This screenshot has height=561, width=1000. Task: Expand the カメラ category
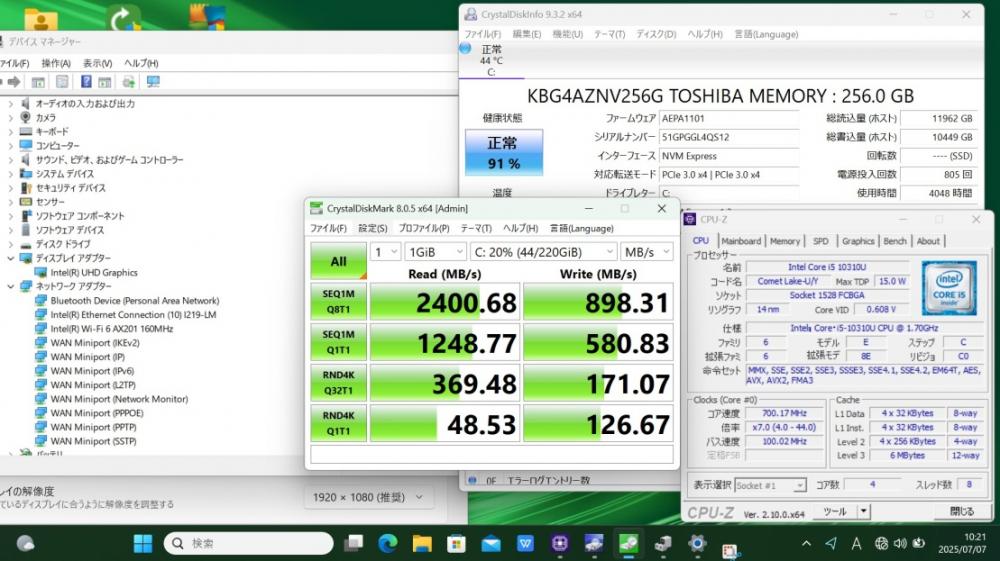[x=10, y=117]
